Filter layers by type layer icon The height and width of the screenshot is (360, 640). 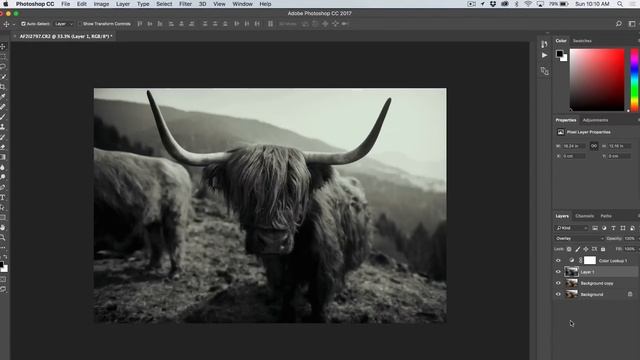613,228
